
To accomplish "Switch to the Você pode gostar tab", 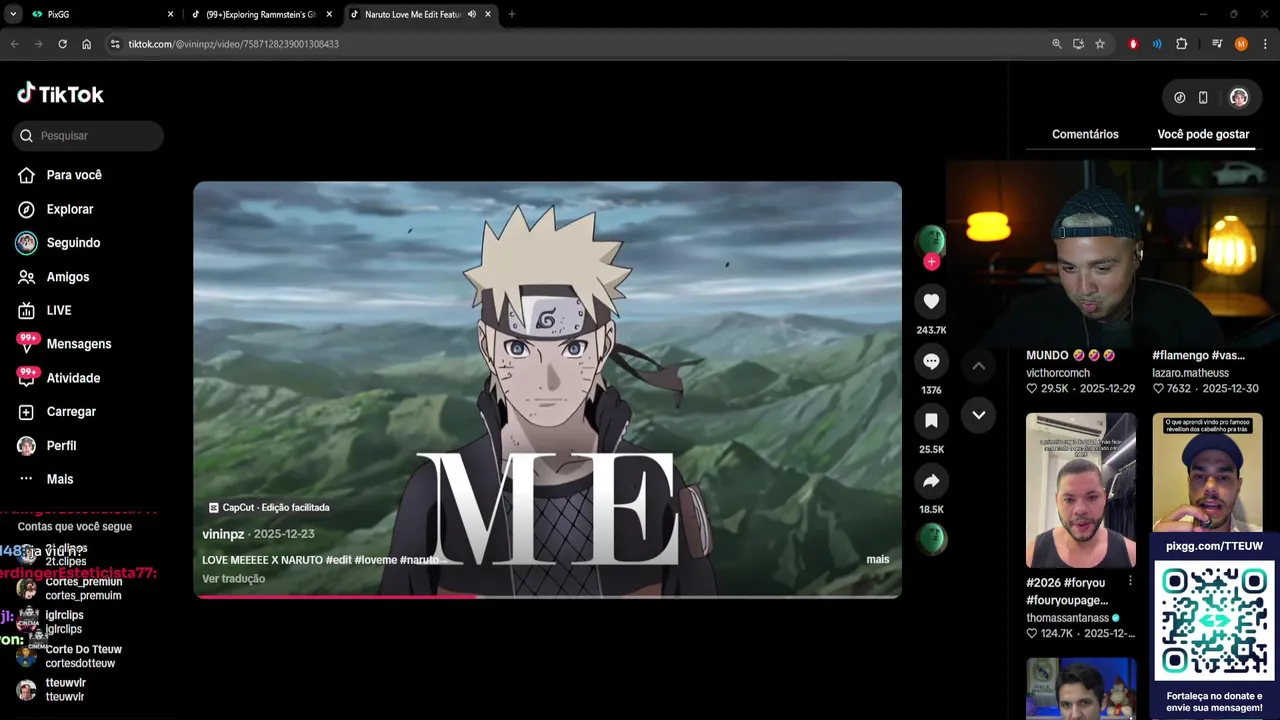I will (1203, 134).
